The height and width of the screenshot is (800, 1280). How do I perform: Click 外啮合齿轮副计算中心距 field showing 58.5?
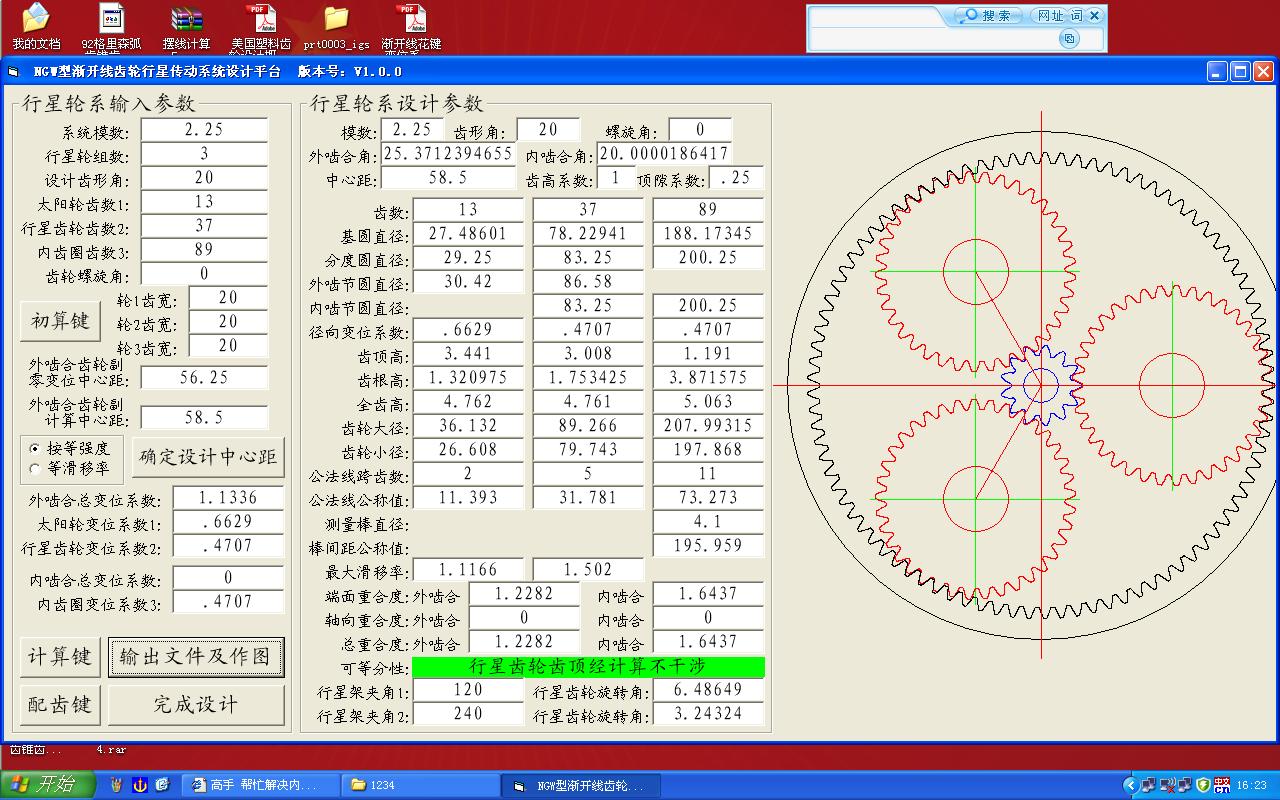coord(204,418)
